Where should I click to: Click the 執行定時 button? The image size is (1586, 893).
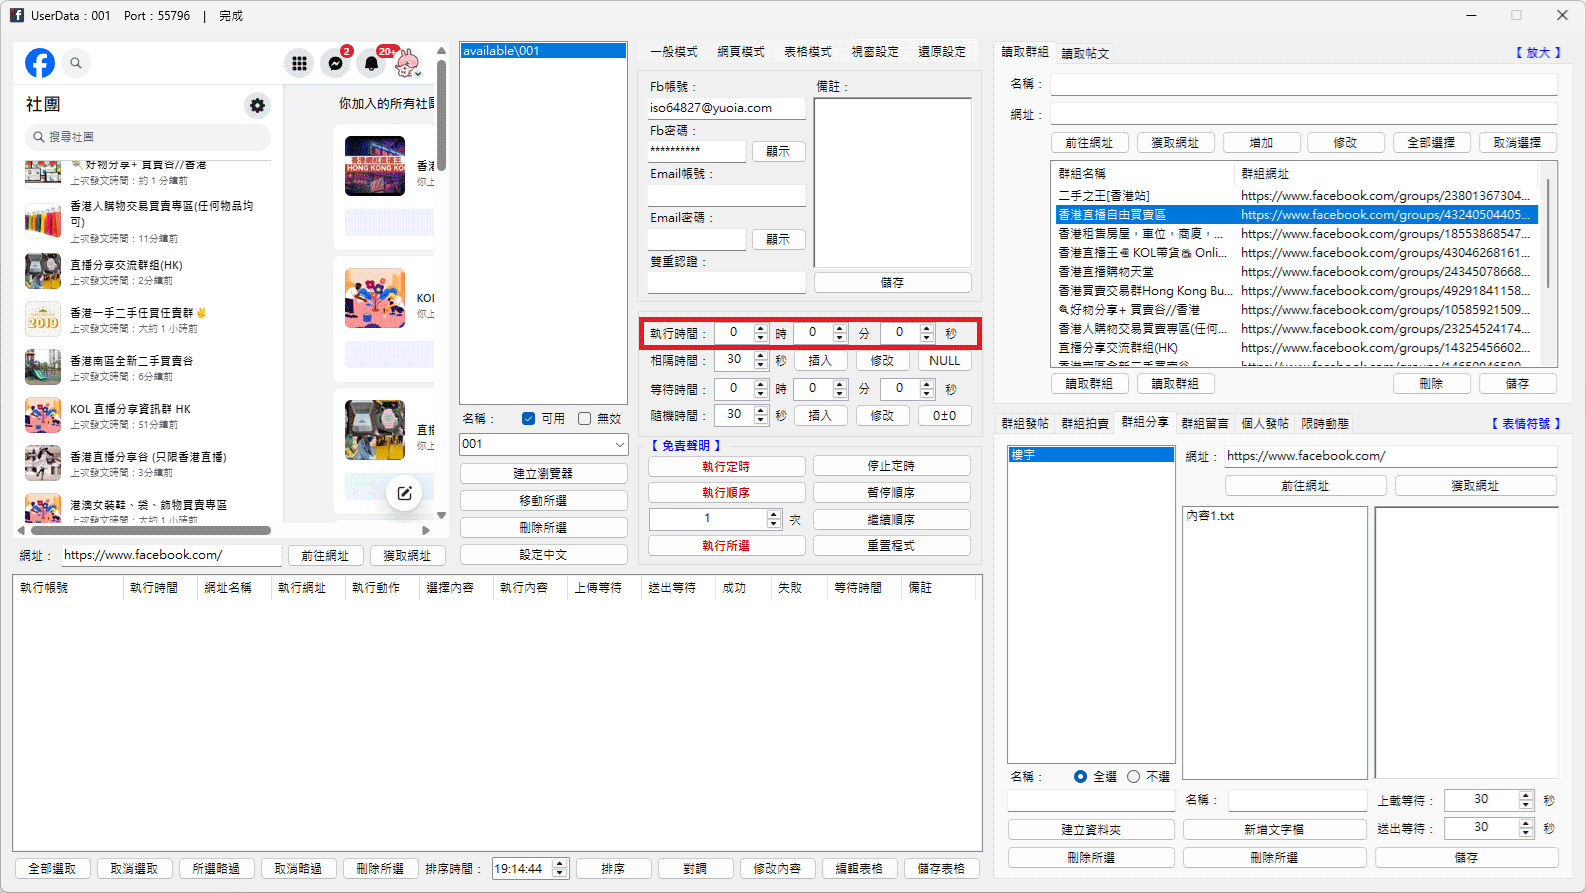[x=726, y=466]
